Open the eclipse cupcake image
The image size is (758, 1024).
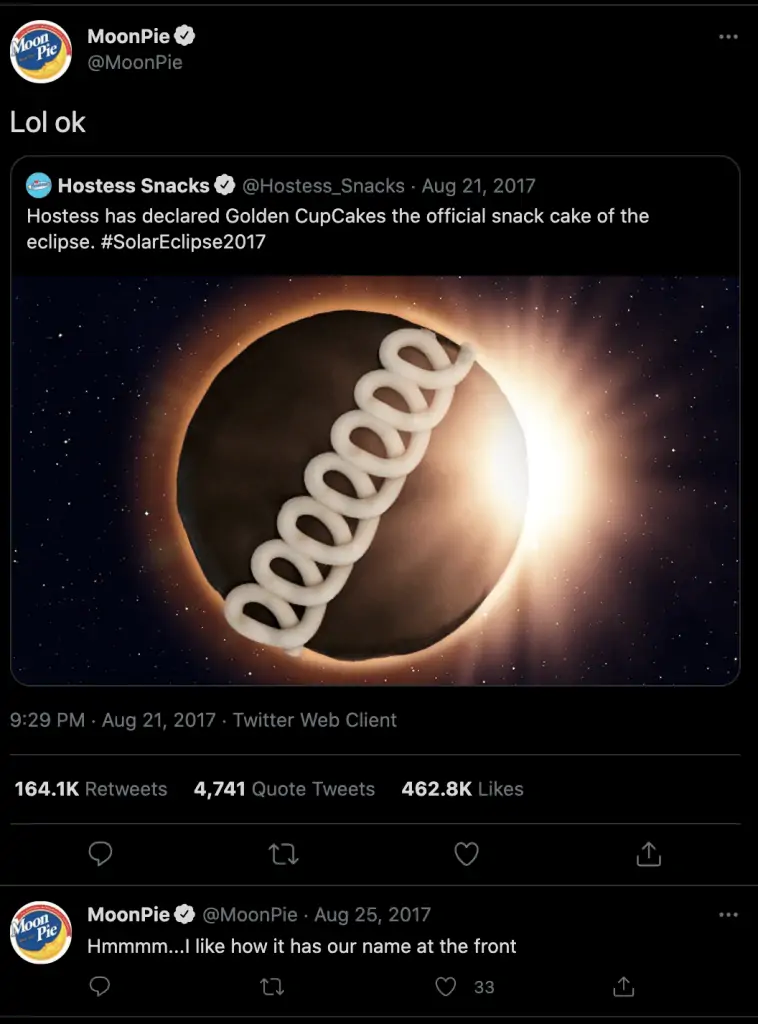pyautogui.click(x=375, y=480)
